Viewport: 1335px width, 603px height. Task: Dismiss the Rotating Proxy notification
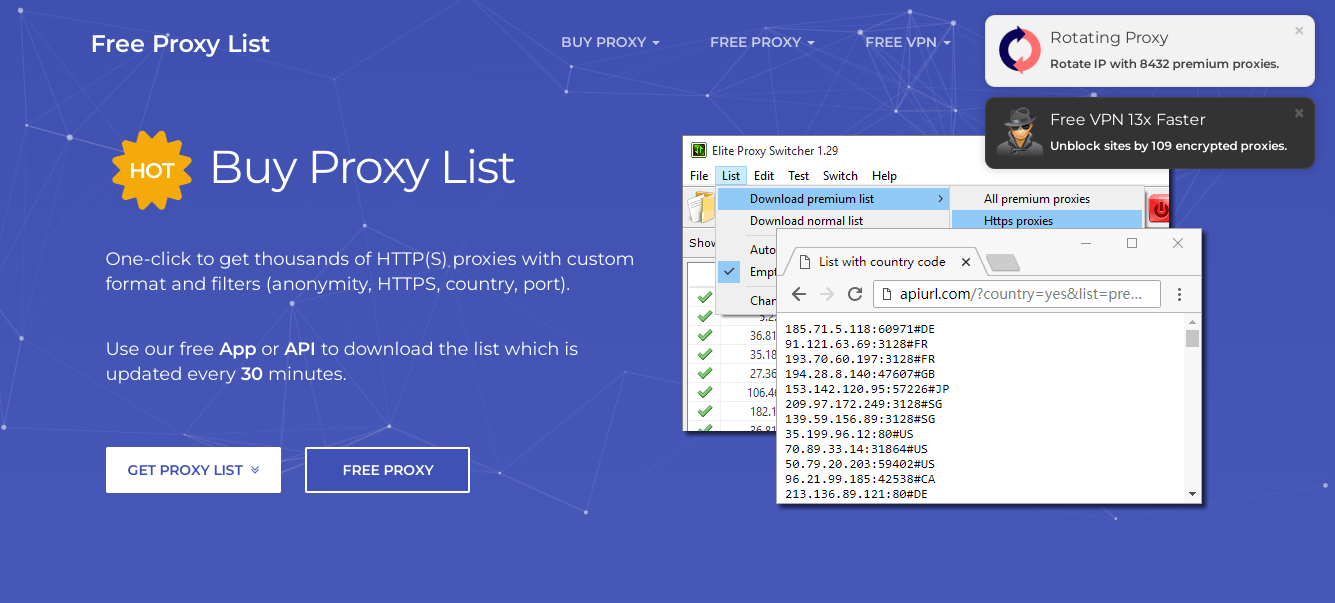(1299, 31)
